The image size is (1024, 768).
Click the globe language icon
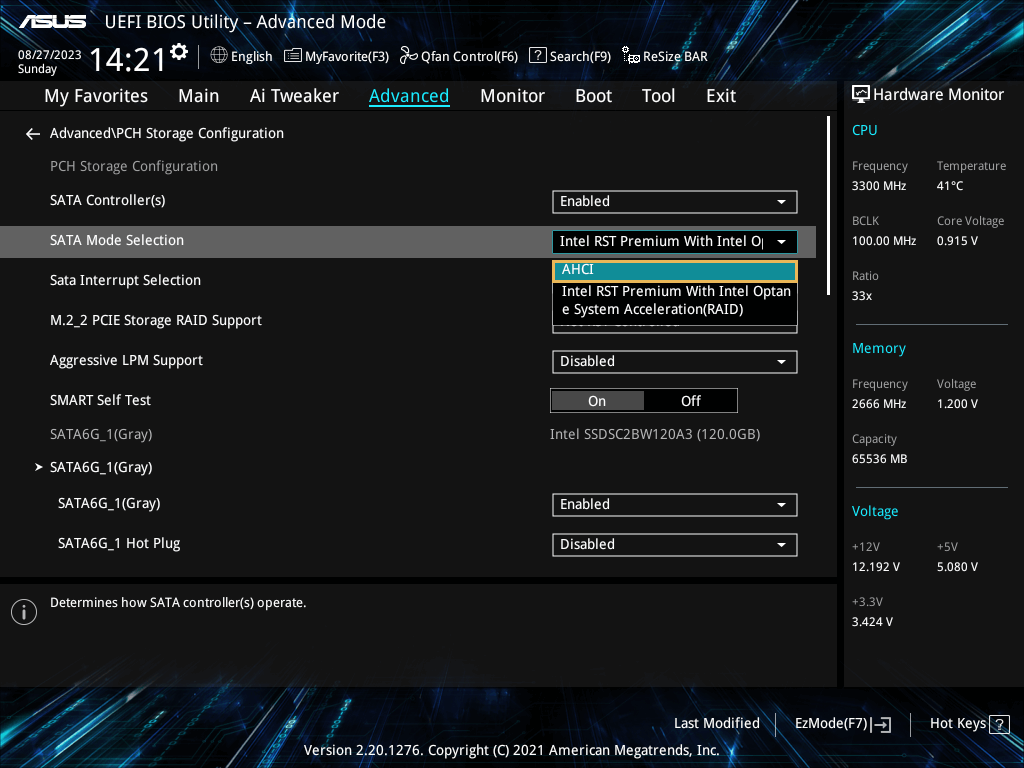219,56
